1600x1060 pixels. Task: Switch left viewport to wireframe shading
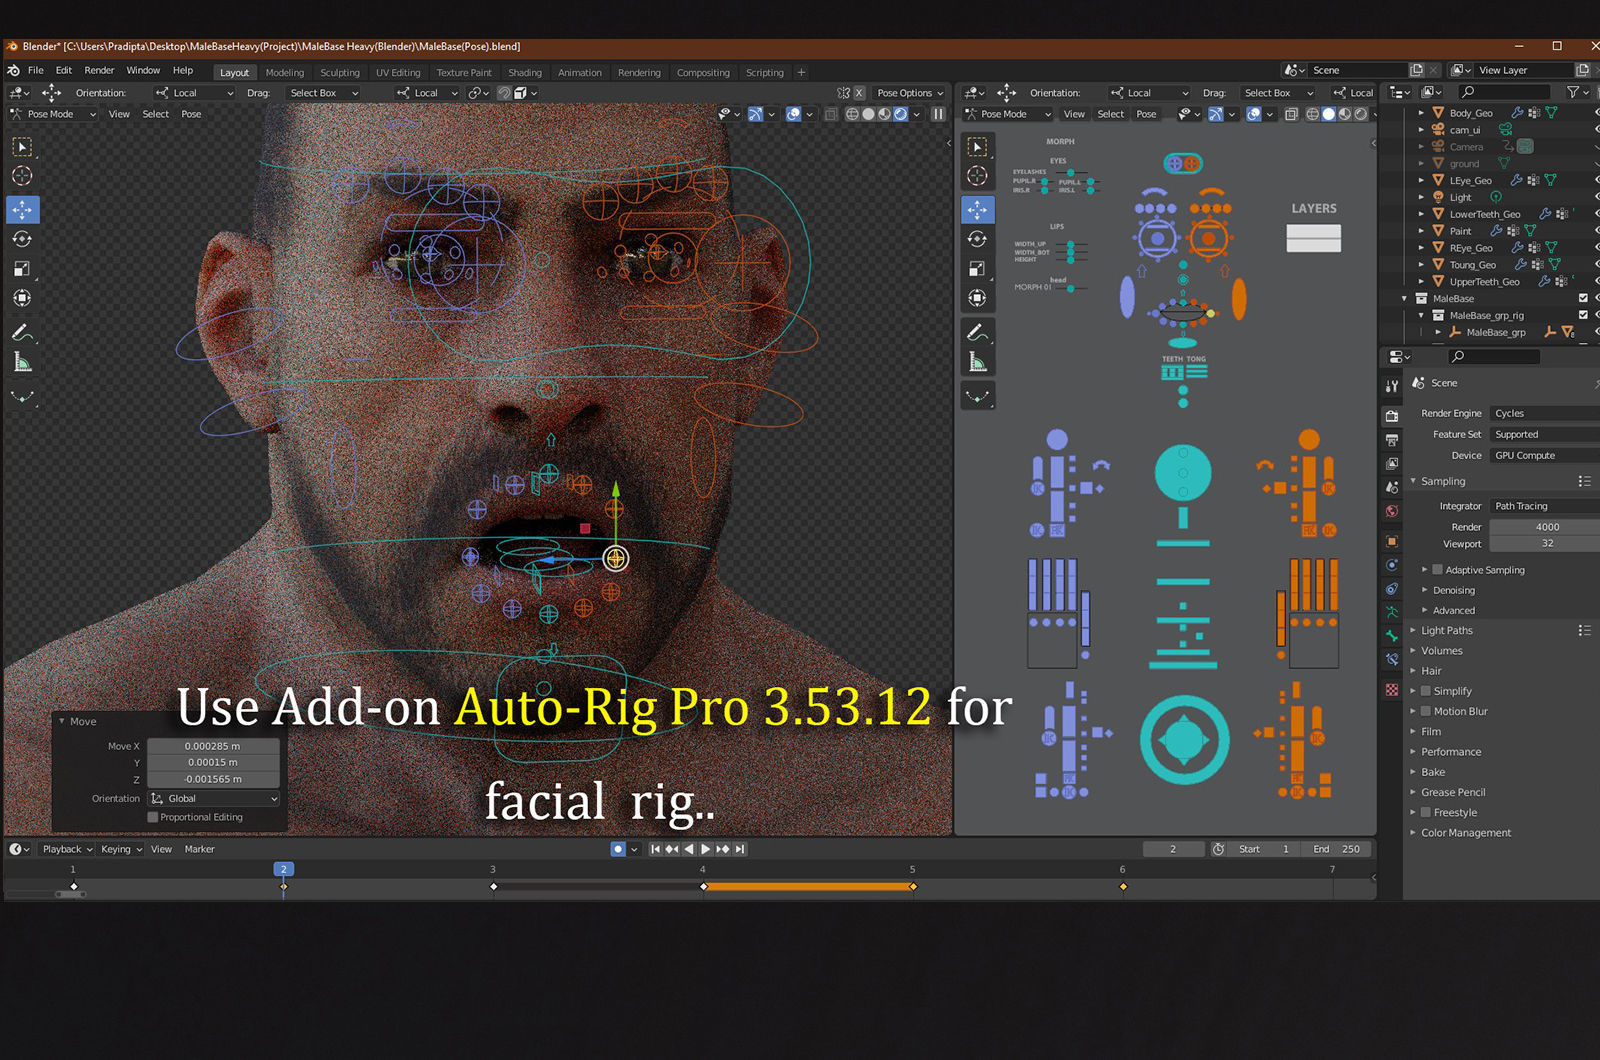tap(852, 114)
